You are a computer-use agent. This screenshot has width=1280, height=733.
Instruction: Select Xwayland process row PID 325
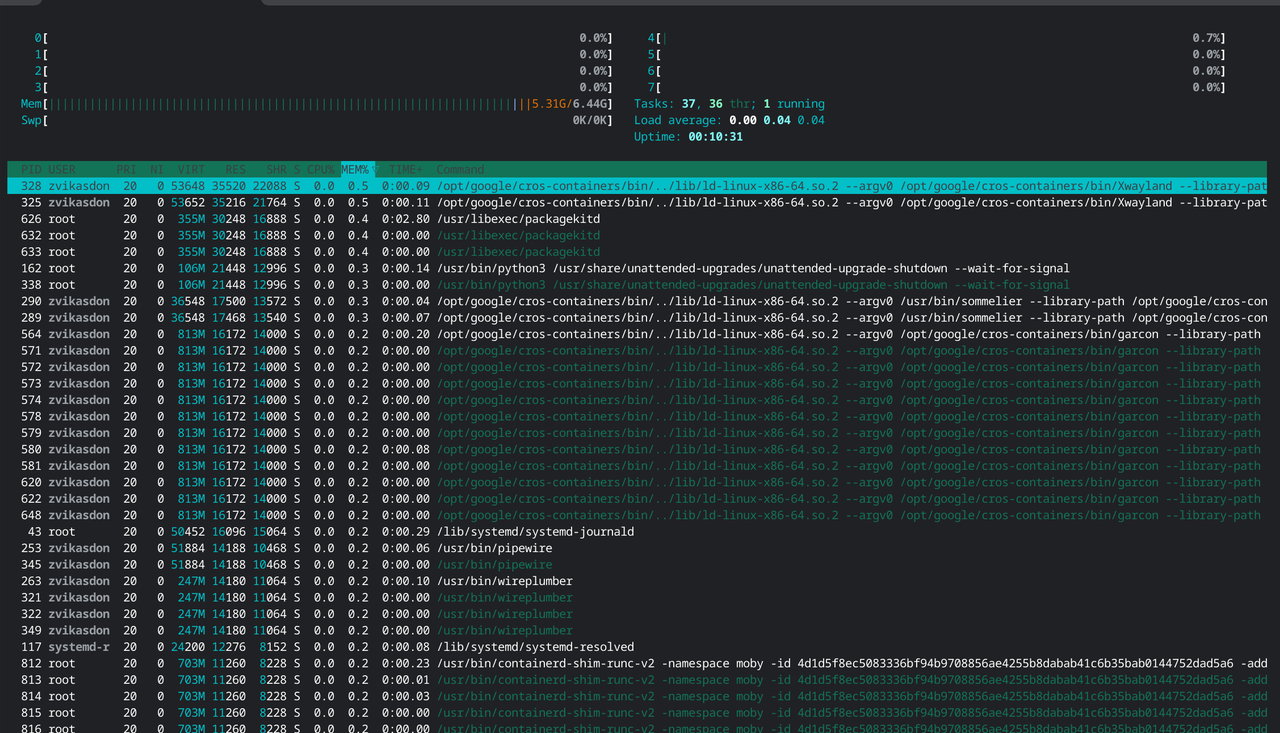coord(637,202)
